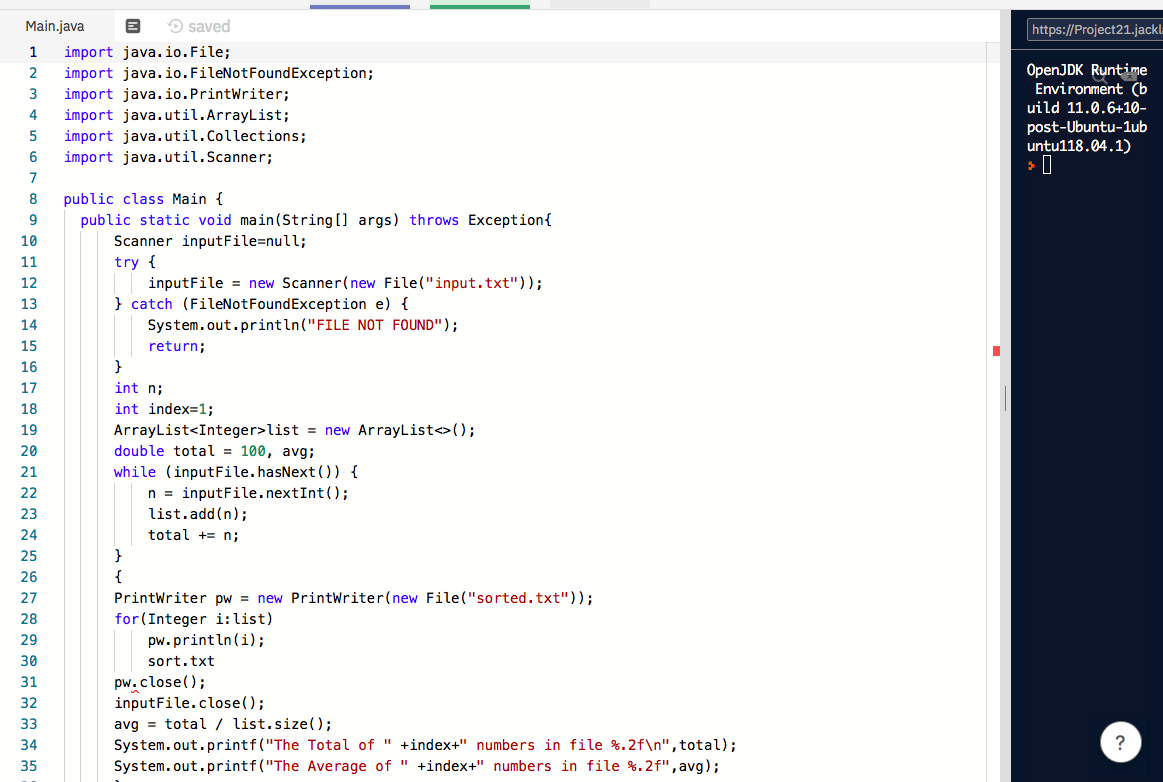Click 'list.add(n);' statement
The height and width of the screenshot is (782, 1163).
198,514
